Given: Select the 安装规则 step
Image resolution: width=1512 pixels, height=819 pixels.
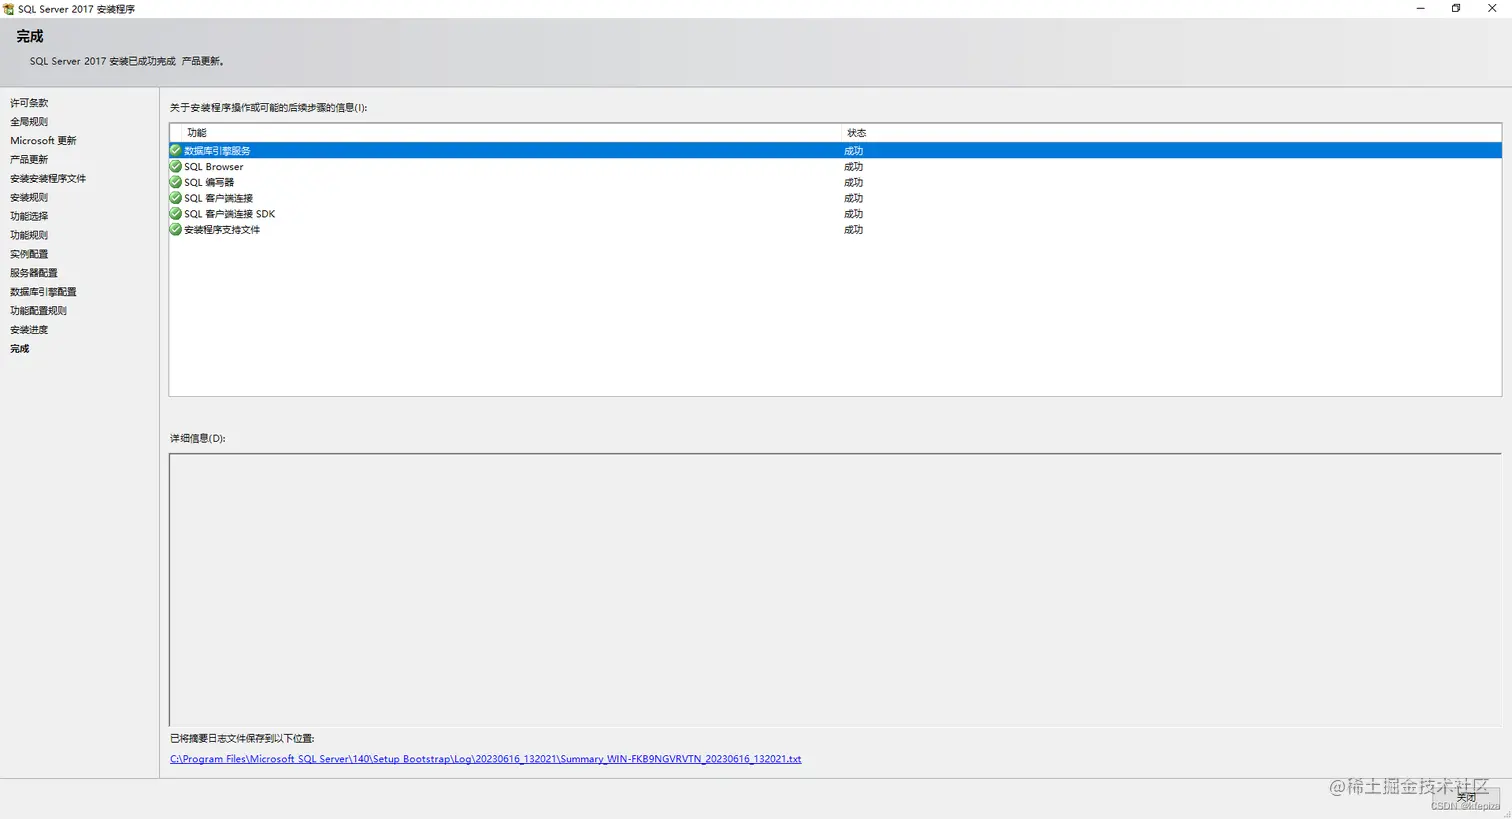Looking at the screenshot, I should point(29,197).
